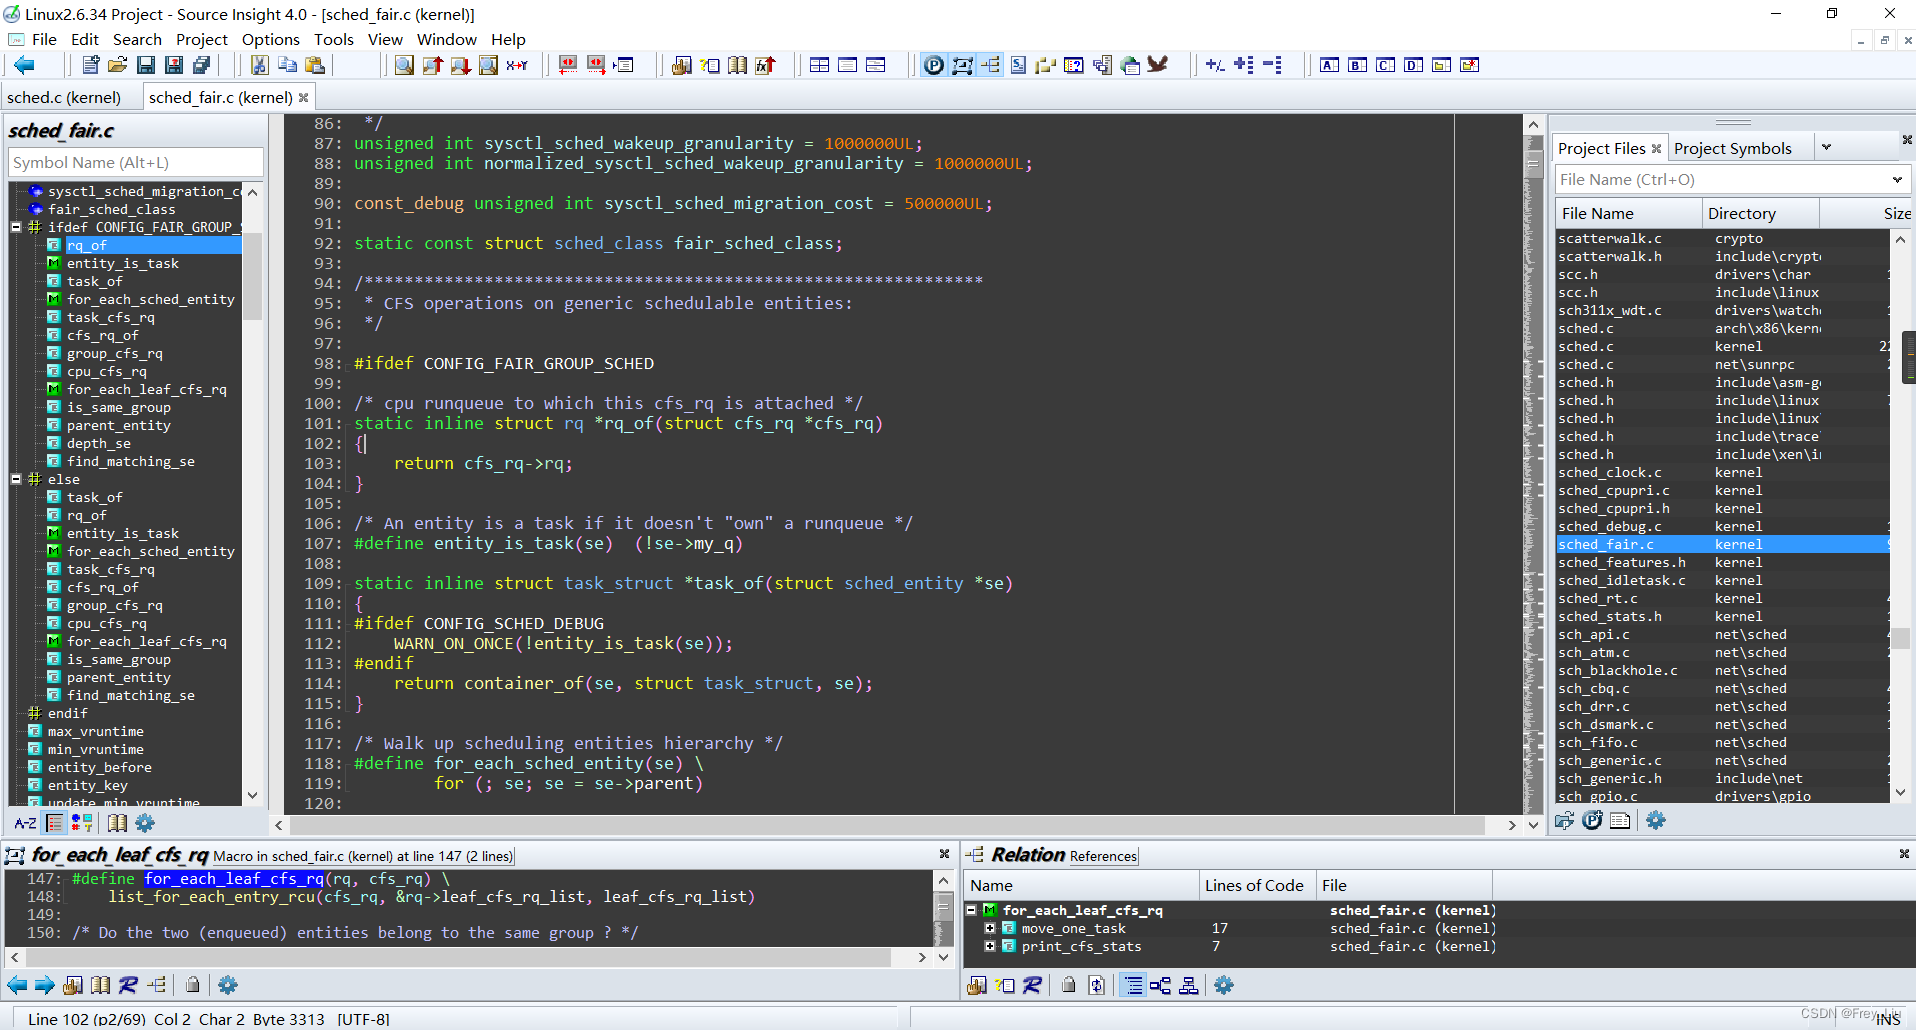Click the References label in the Relation window
Image resolution: width=1916 pixels, height=1030 pixels.
1102,856
